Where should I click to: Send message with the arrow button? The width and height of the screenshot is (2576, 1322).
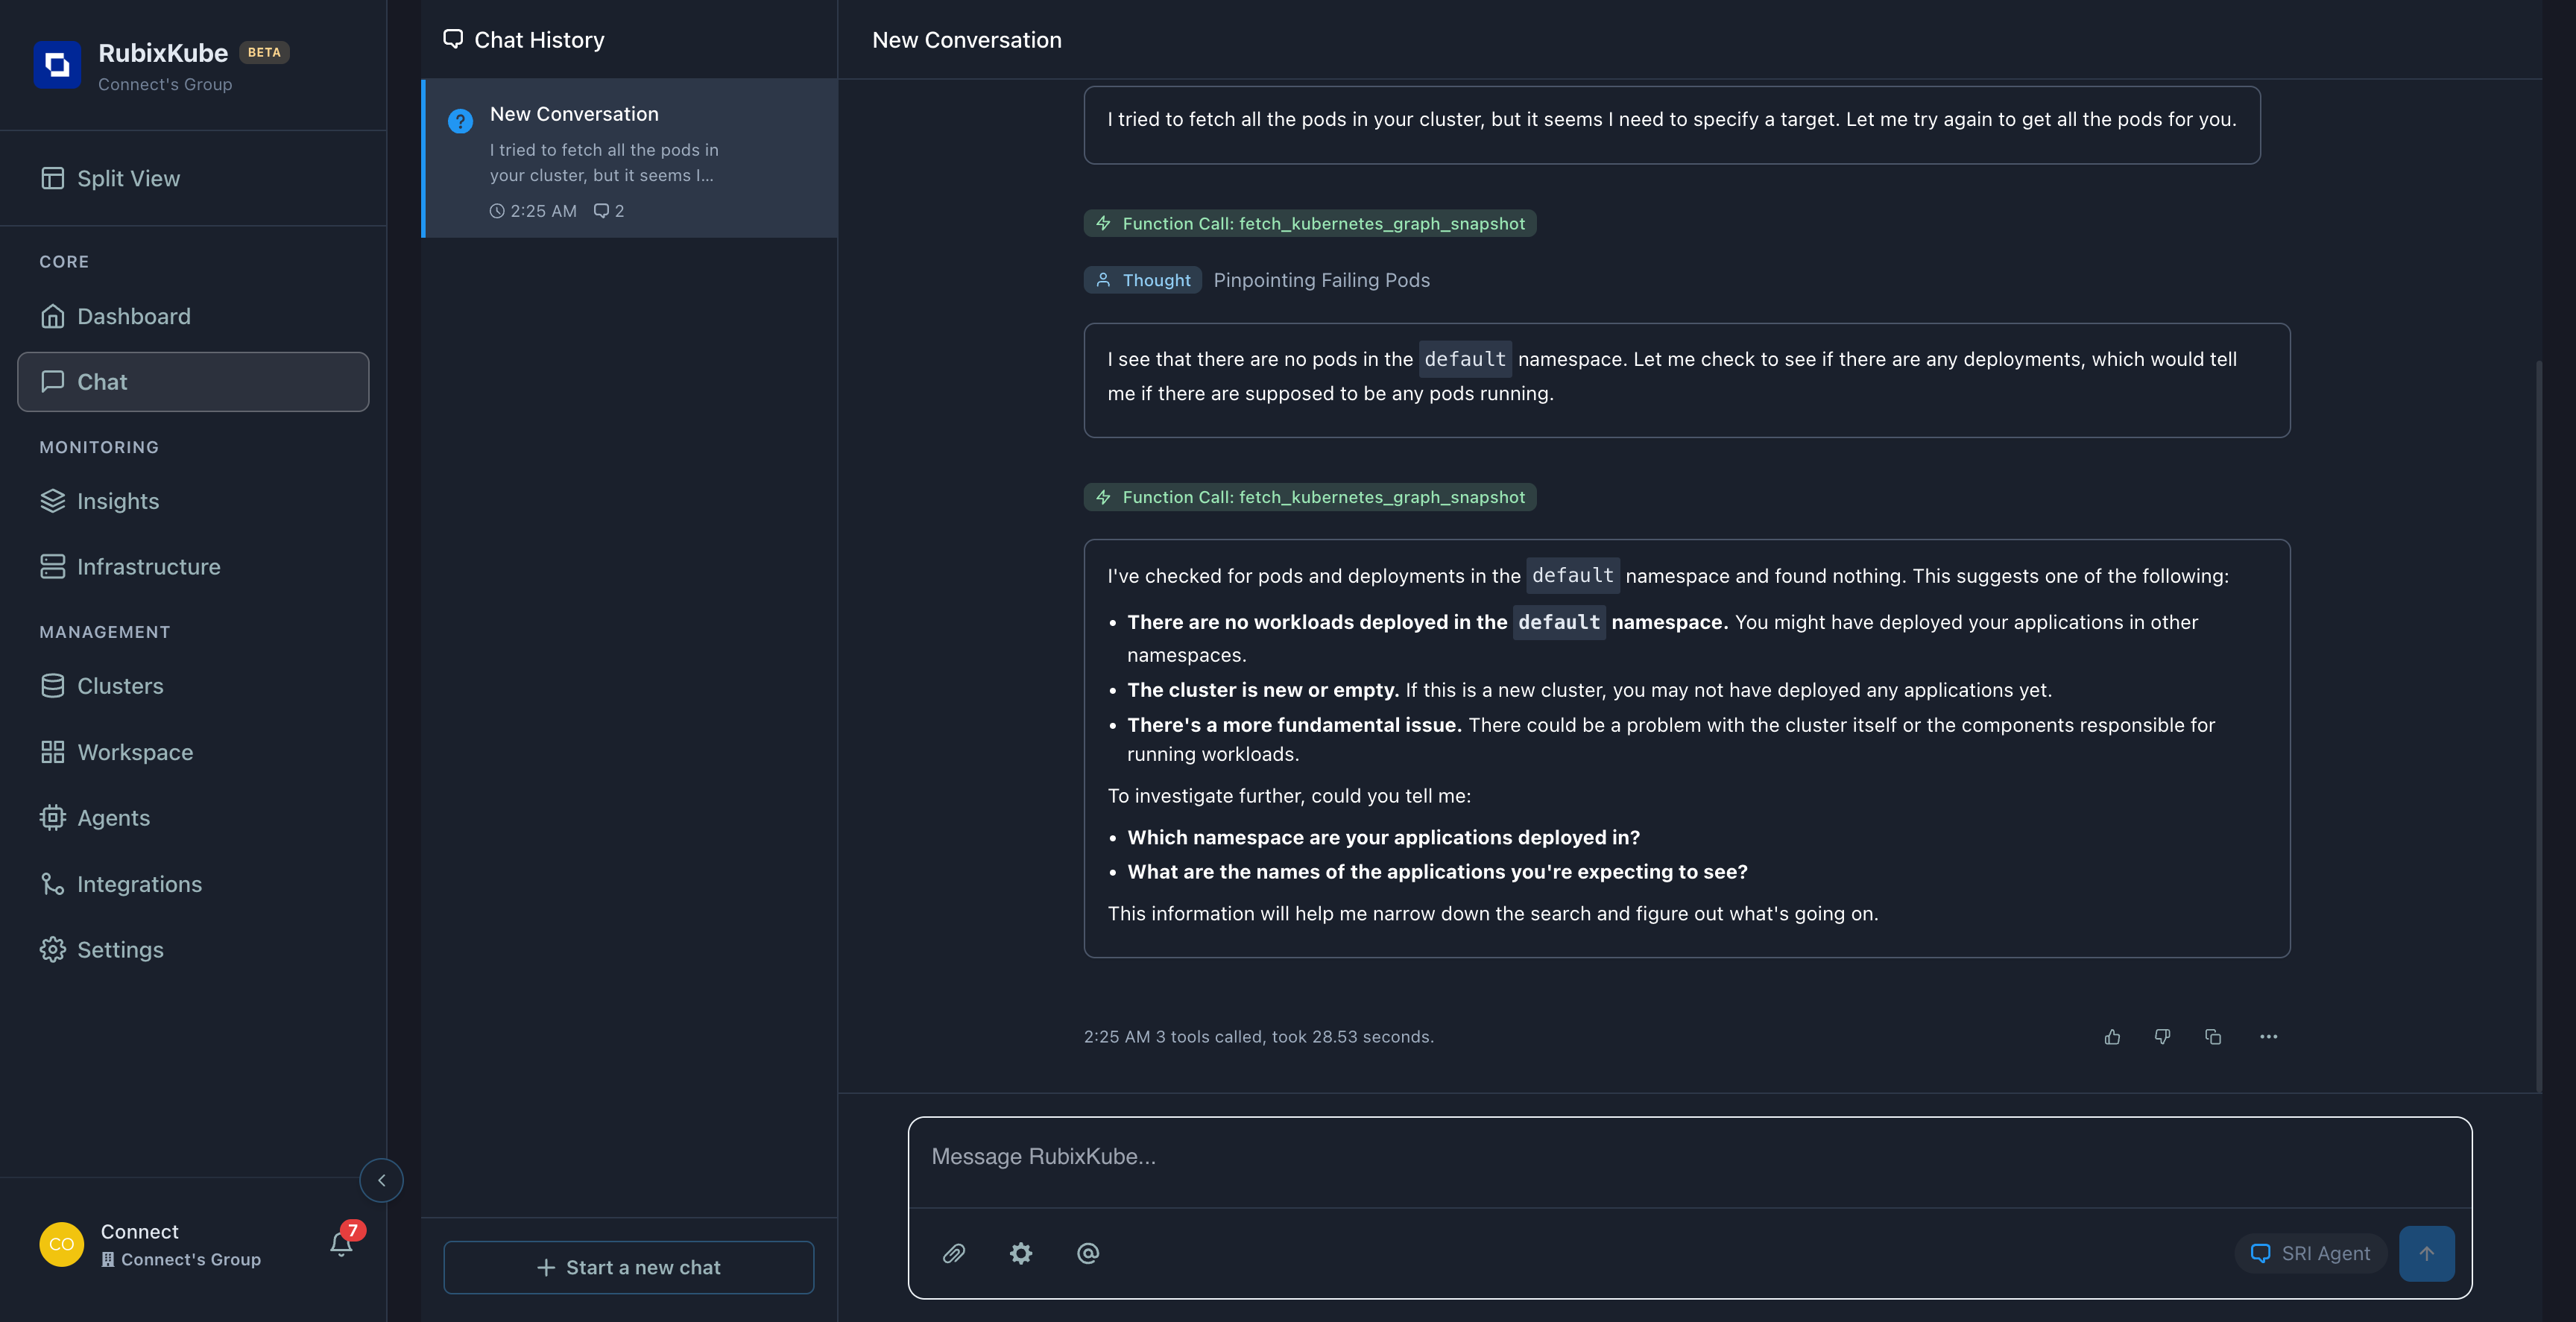click(x=2426, y=1253)
